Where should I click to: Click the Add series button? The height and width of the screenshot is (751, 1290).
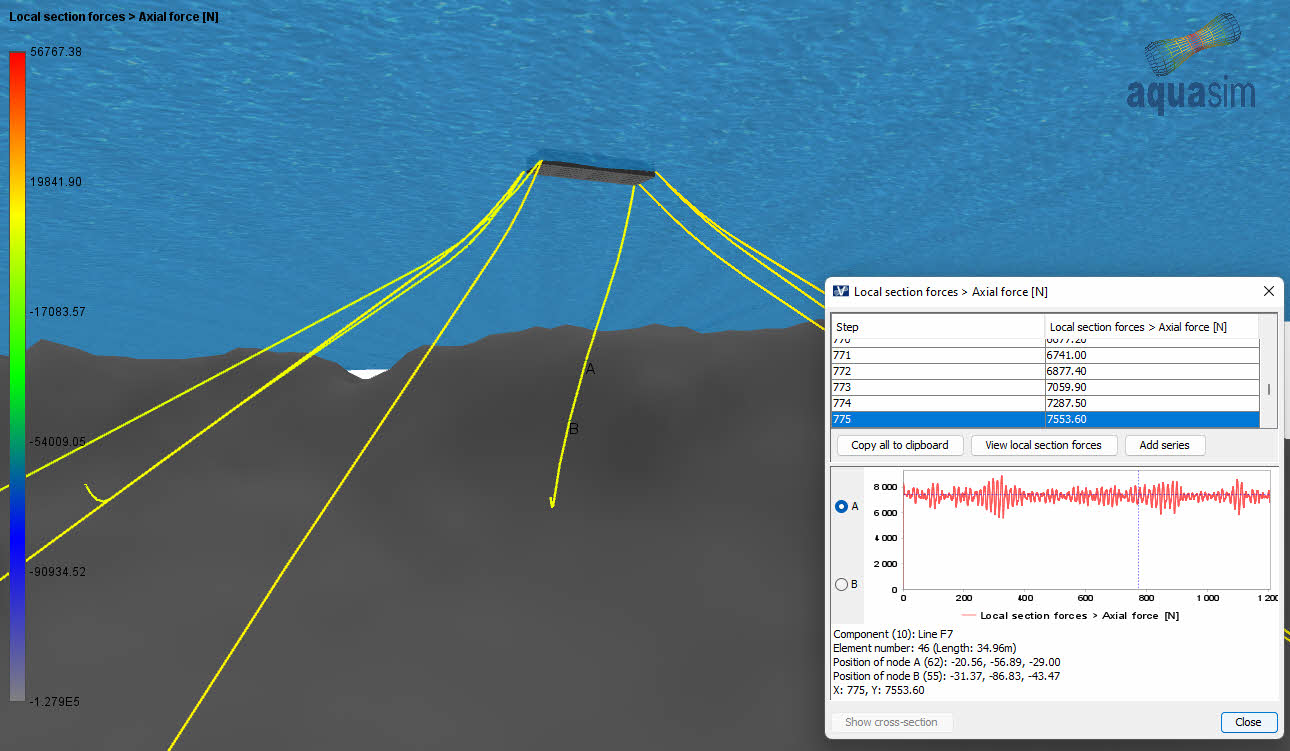click(x=1165, y=445)
